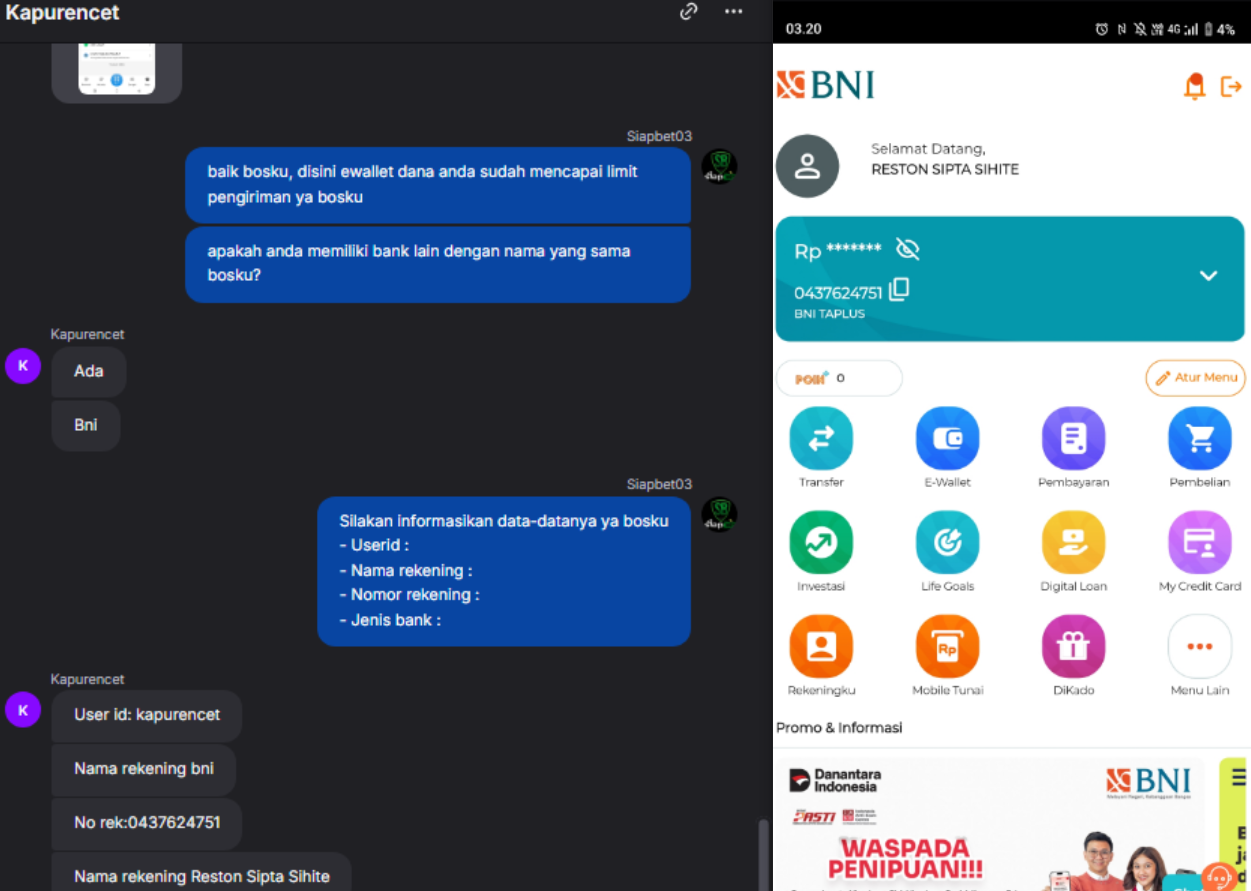Open the Rekeningku icon
1251x891 pixels.
tap(821, 646)
